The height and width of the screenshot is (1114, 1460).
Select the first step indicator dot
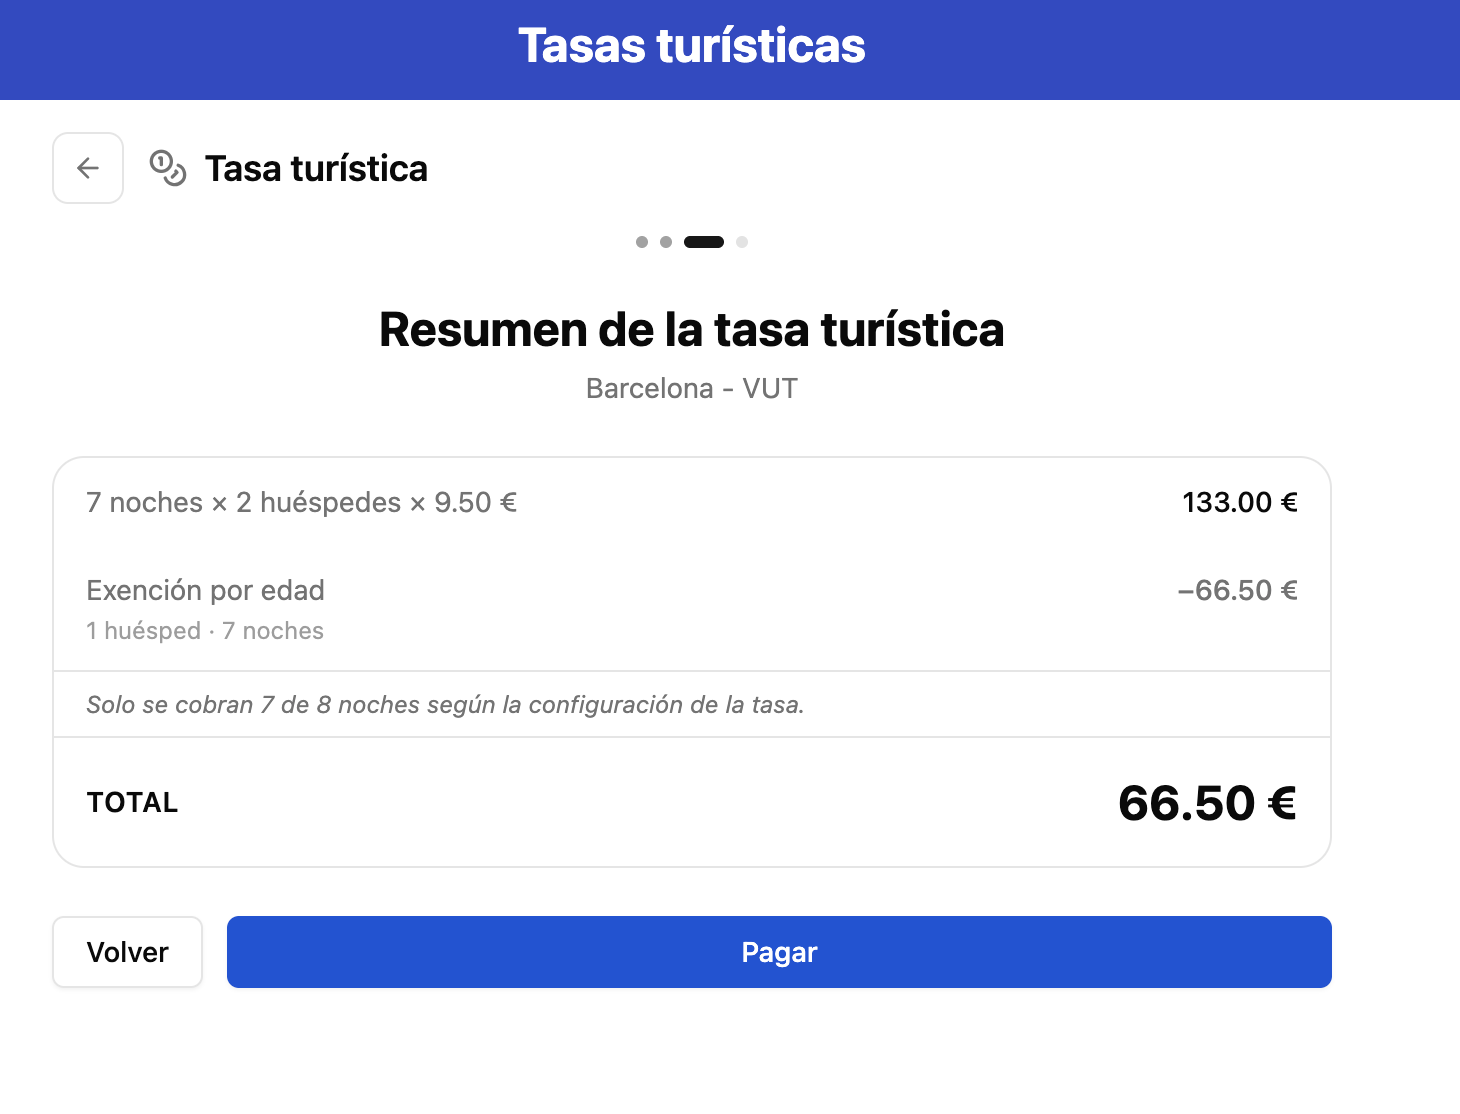tap(642, 242)
